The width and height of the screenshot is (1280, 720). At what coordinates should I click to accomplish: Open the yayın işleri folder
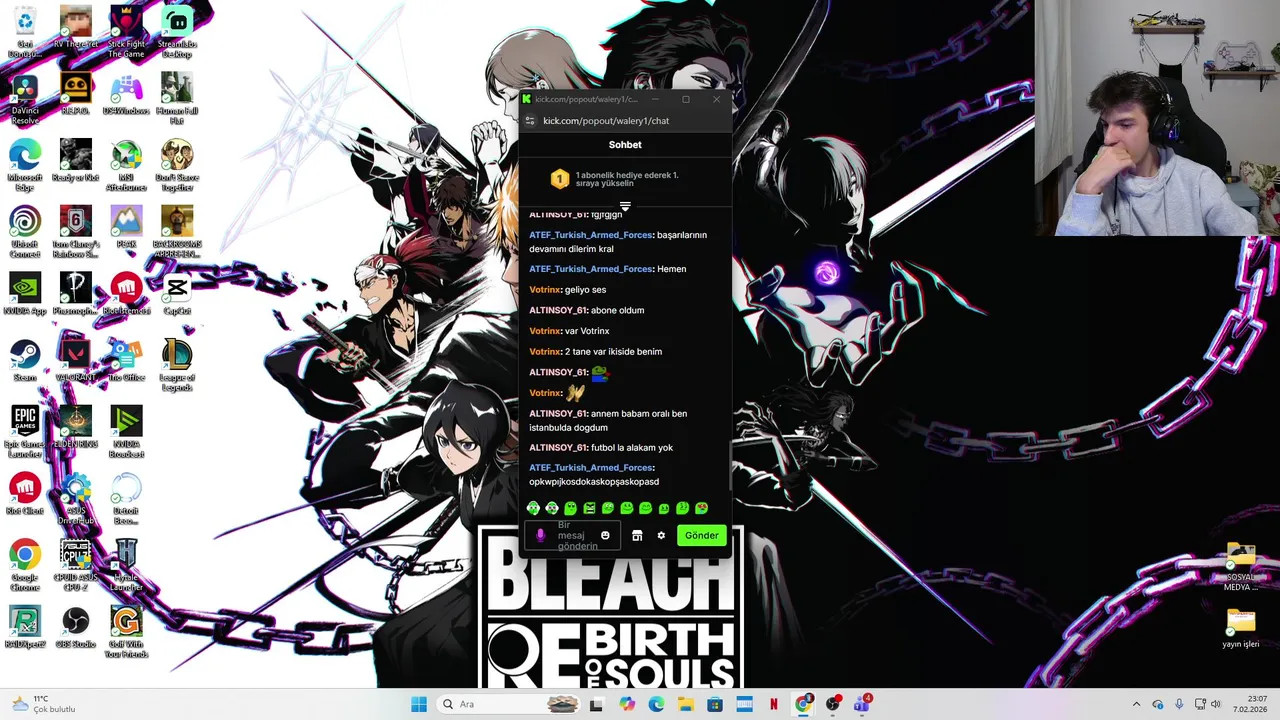(x=1241, y=627)
